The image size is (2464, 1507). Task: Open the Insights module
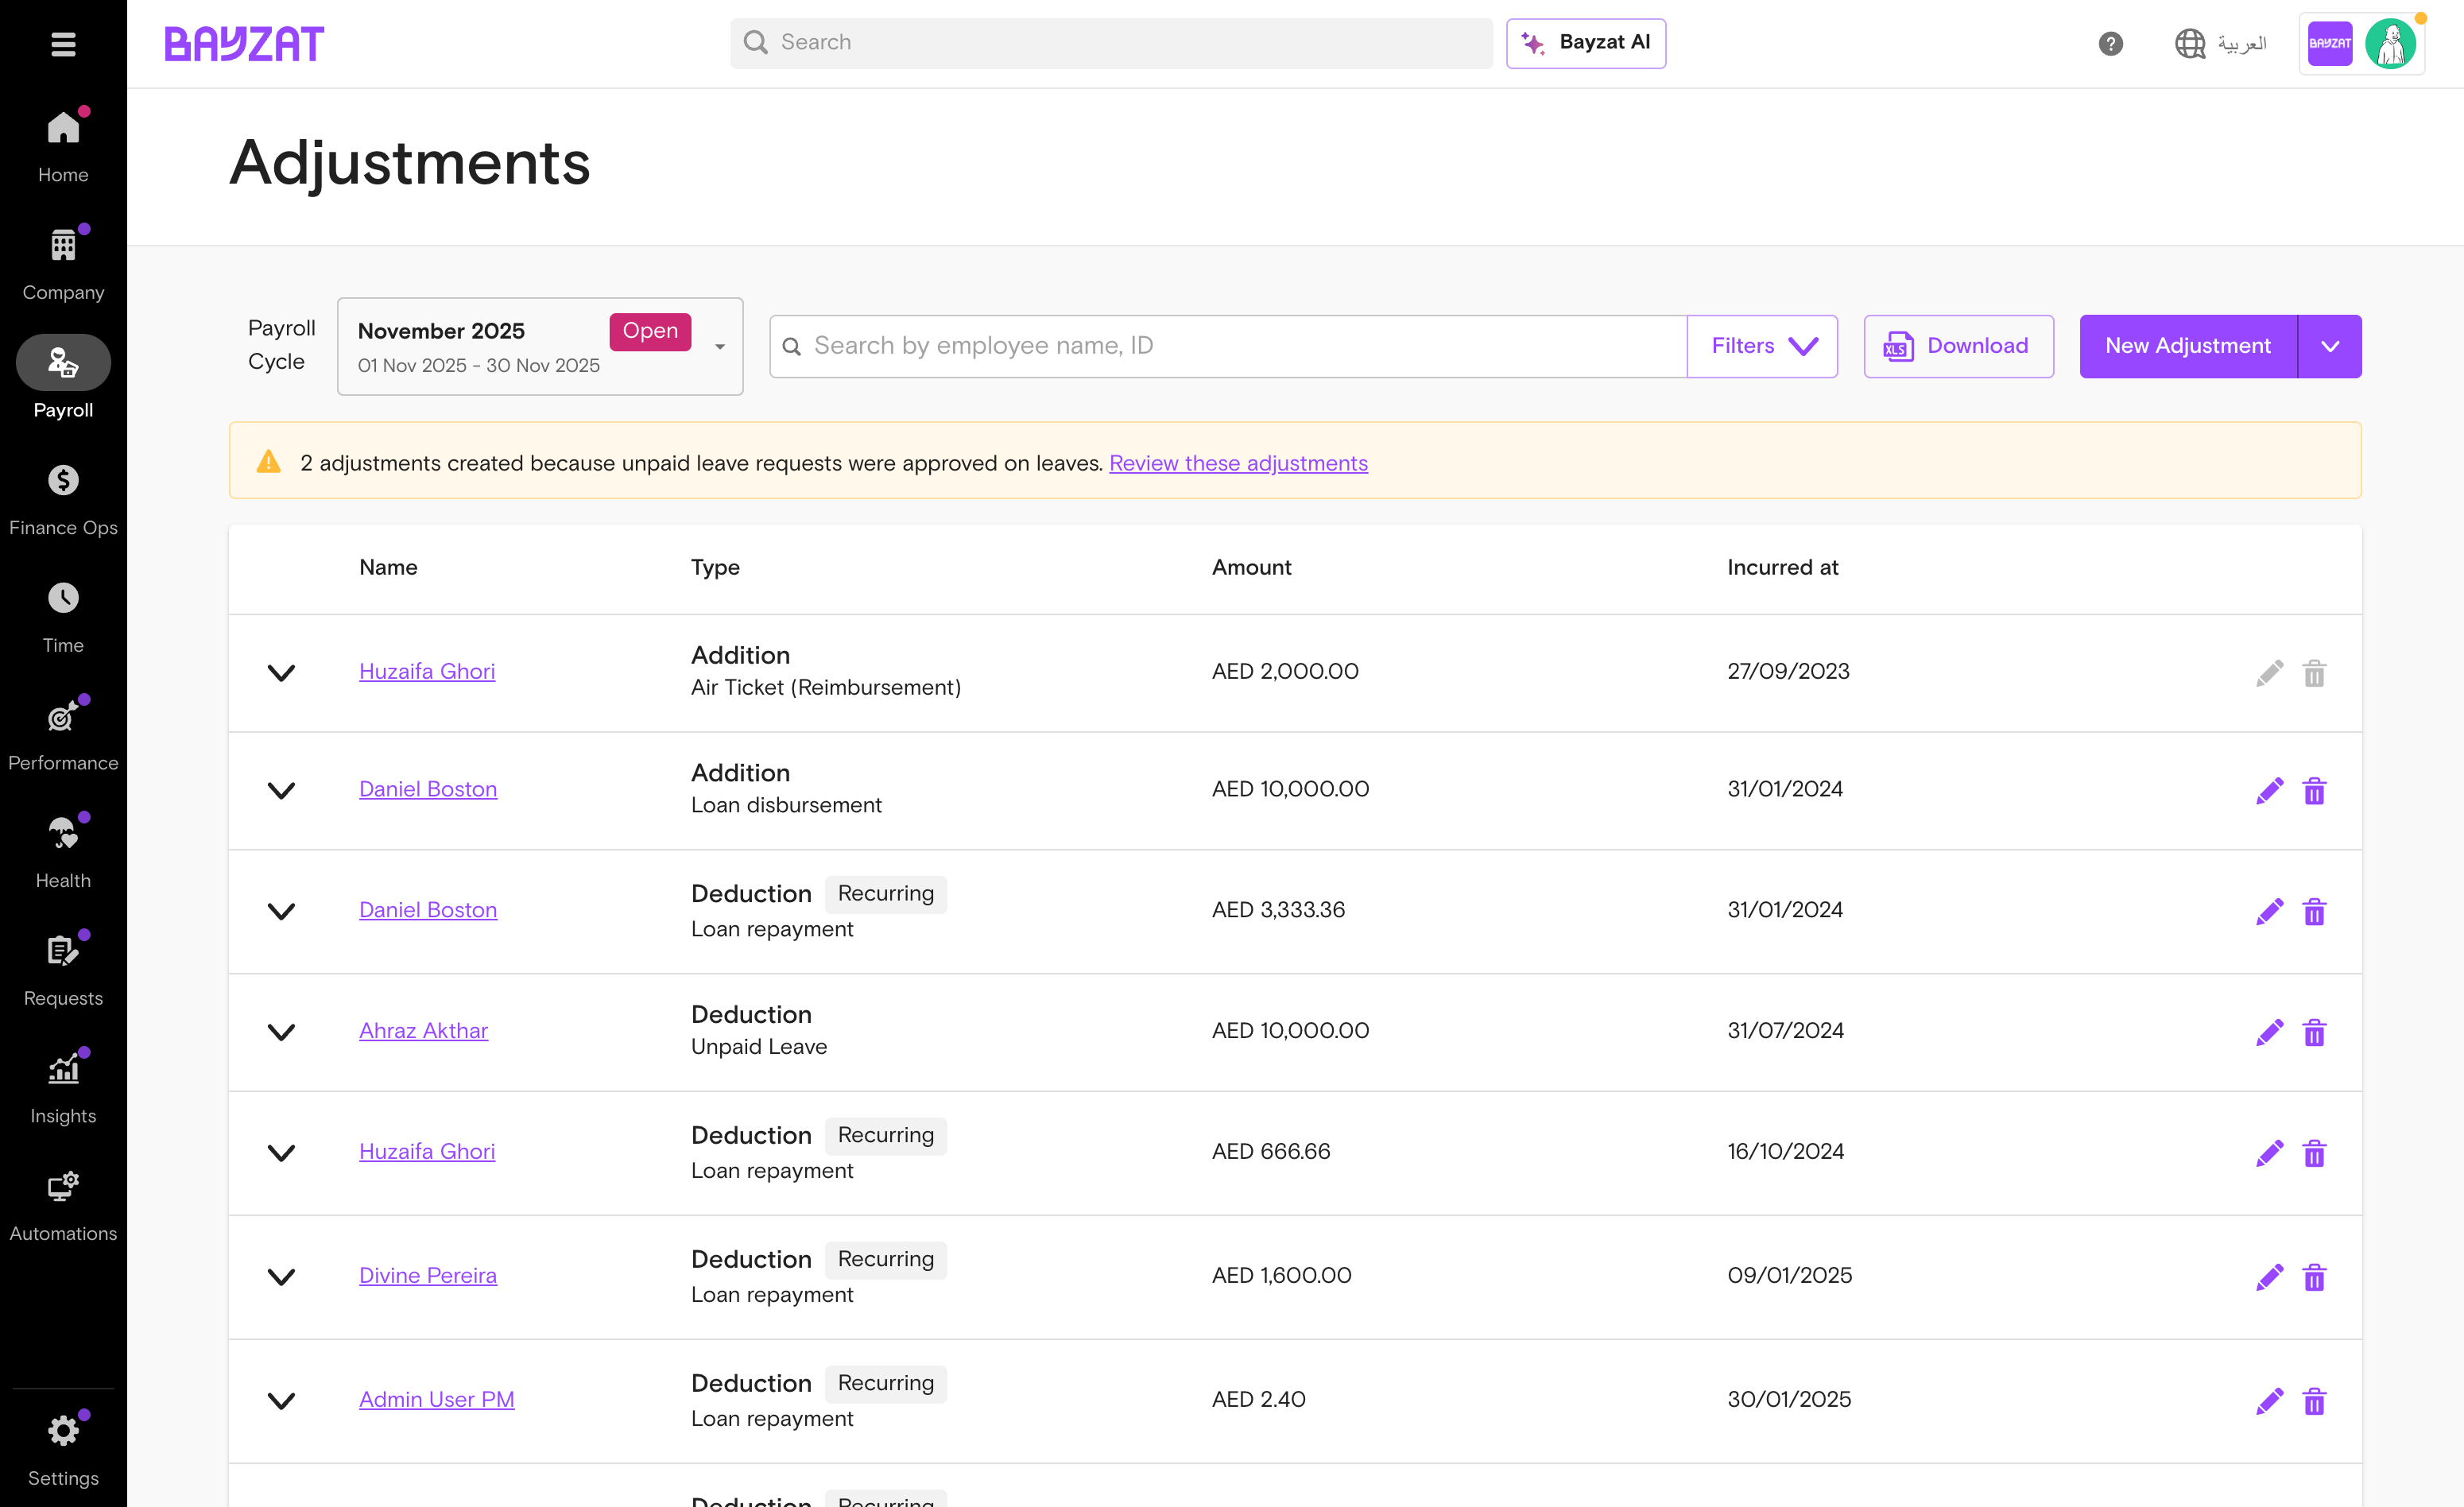click(63, 1088)
